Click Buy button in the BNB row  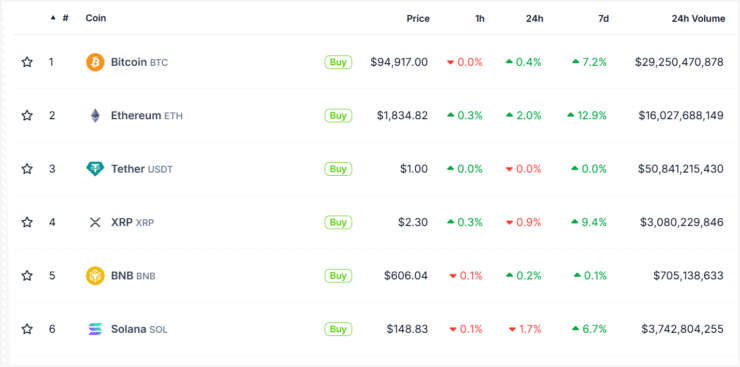(338, 275)
